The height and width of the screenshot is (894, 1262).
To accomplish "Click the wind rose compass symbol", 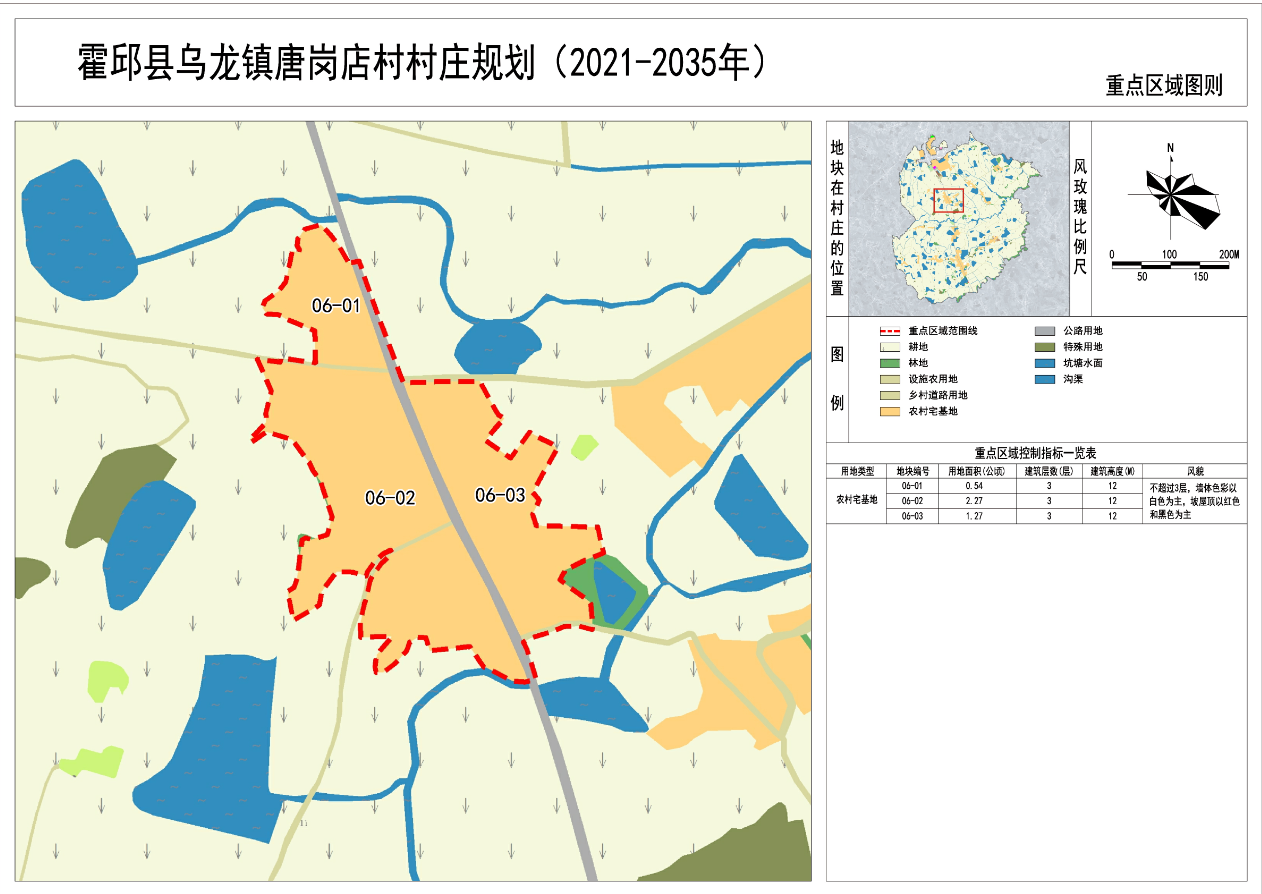I will coord(1173,195).
